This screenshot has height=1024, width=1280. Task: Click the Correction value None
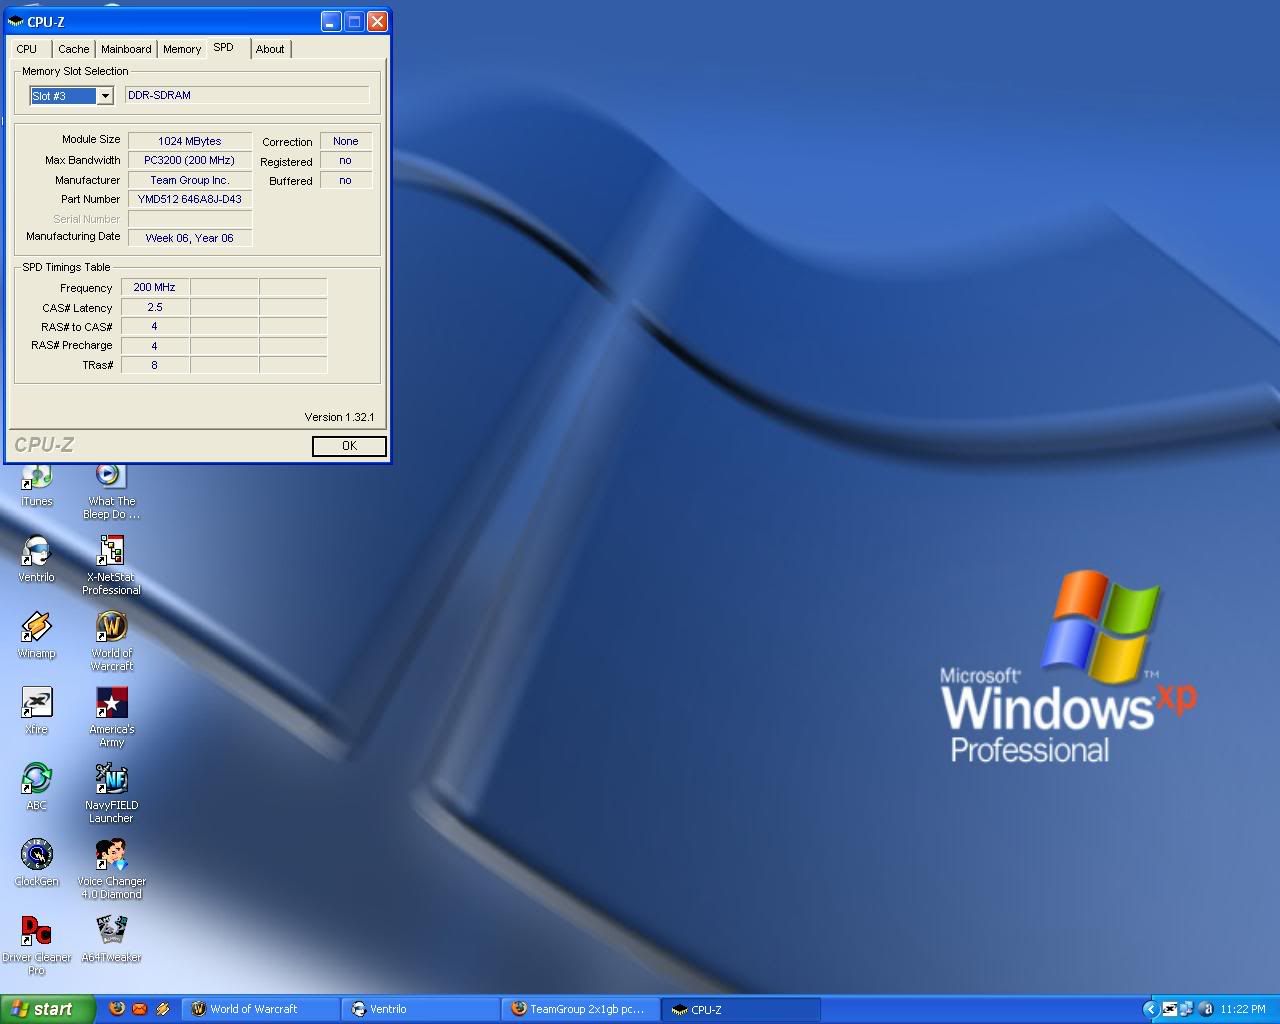click(x=346, y=141)
